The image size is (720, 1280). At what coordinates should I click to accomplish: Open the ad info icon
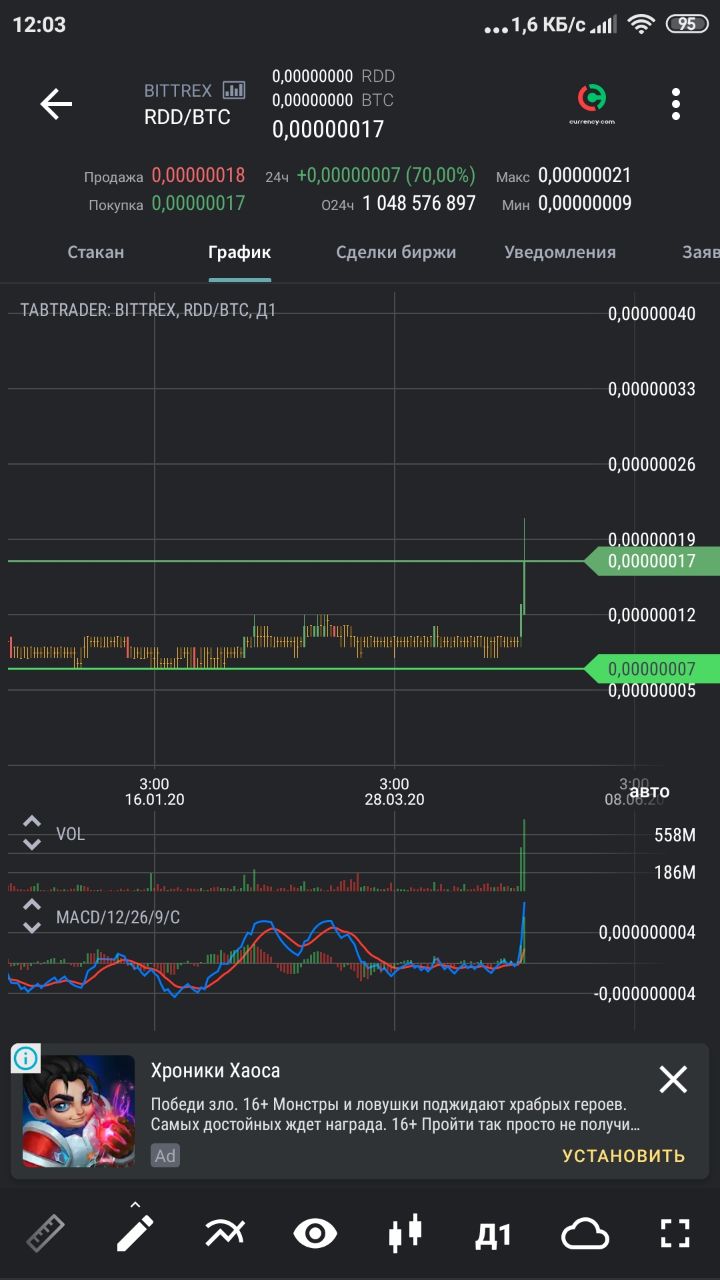point(26,1057)
